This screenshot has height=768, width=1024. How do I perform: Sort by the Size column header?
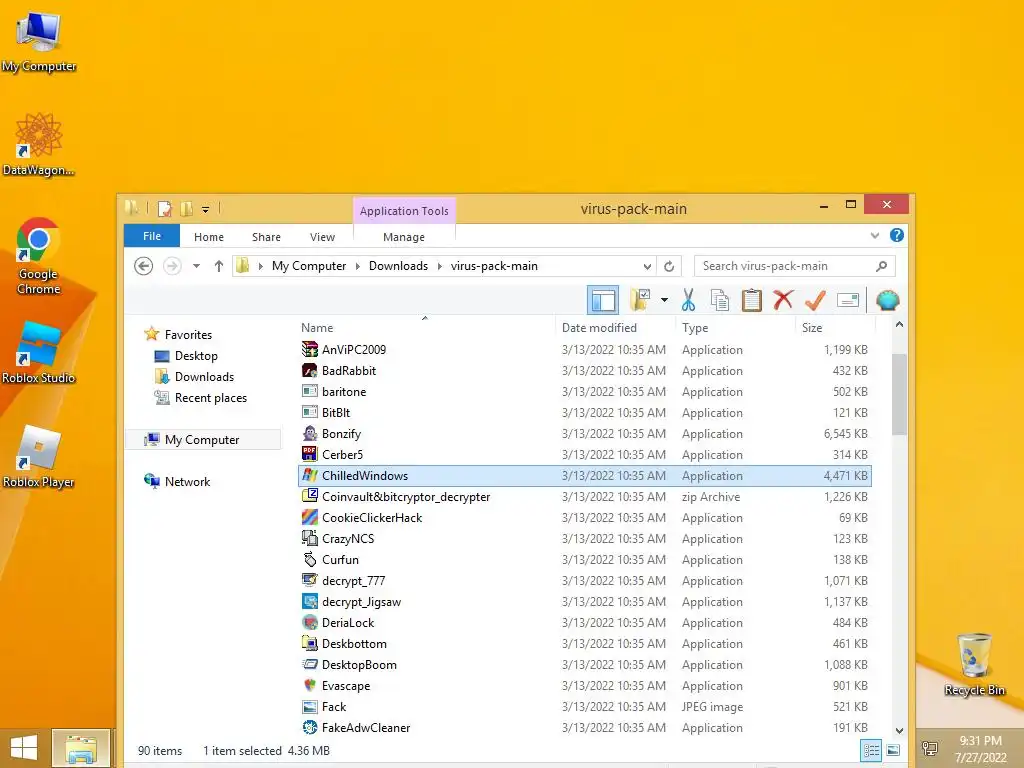pos(835,328)
